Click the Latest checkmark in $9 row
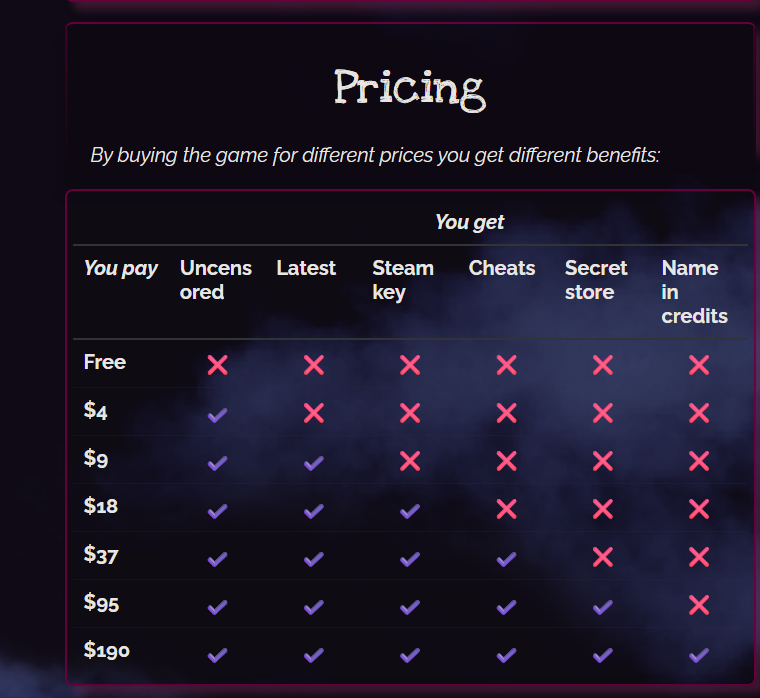Screen dimensions: 760x698 (x=314, y=462)
